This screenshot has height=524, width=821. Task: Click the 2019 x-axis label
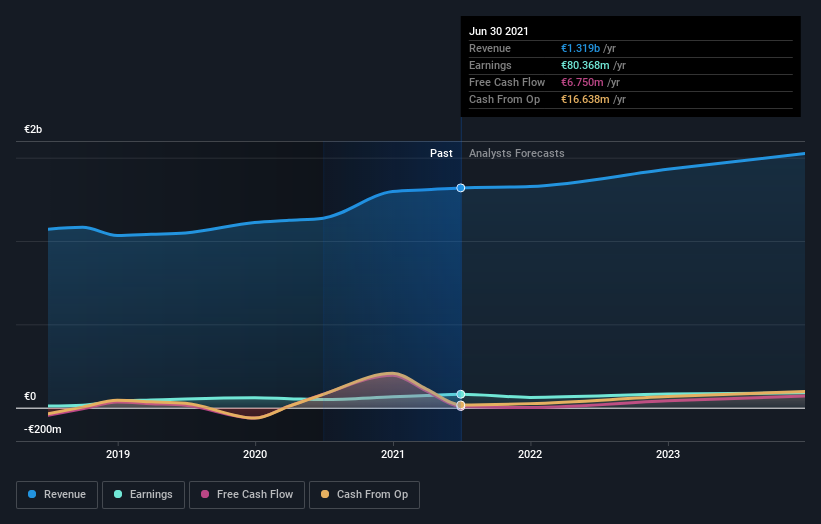(x=118, y=454)
